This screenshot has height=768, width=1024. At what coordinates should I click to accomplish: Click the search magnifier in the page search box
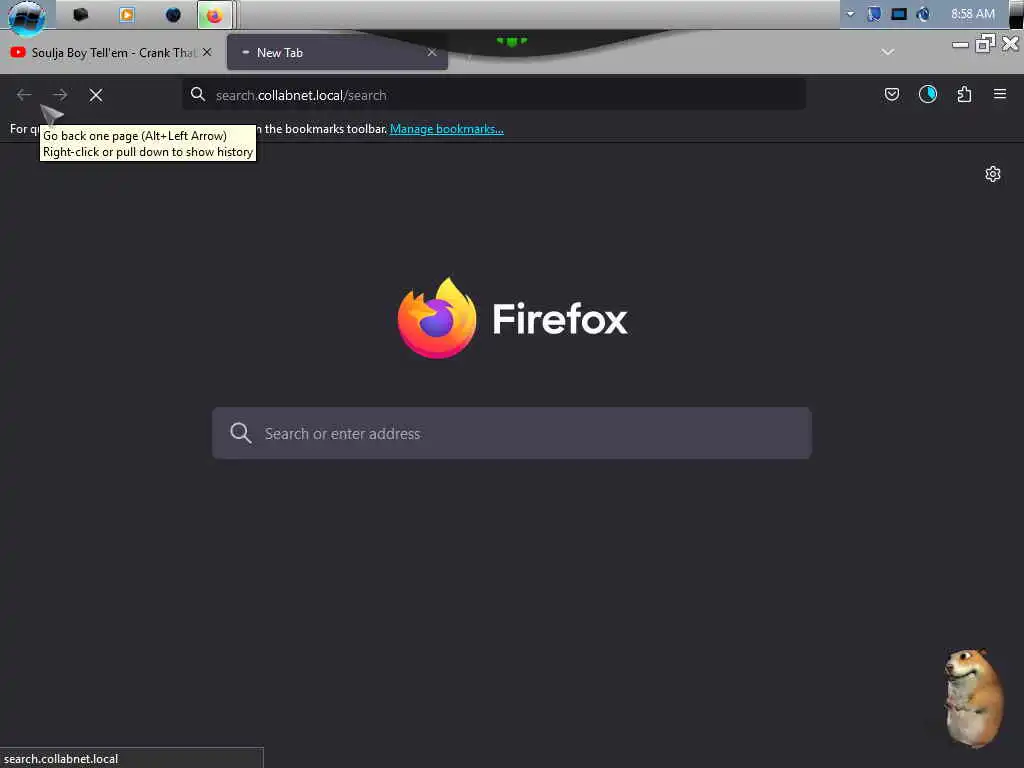(241, 432)
